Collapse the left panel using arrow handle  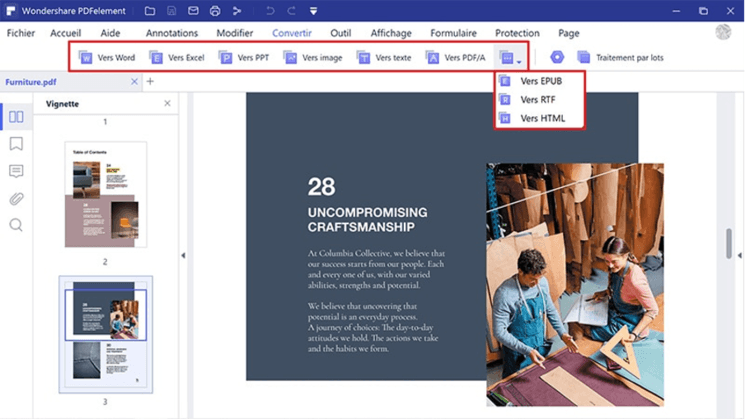point(182,256)
